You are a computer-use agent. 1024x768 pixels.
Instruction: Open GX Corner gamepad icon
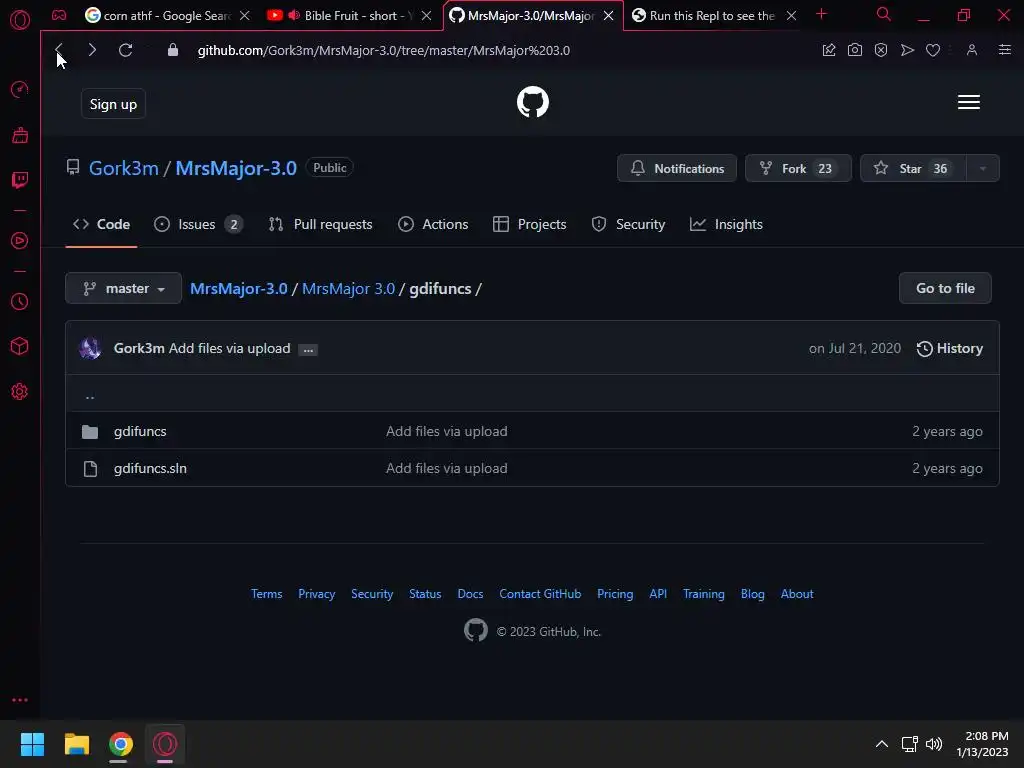coord(59,15)
